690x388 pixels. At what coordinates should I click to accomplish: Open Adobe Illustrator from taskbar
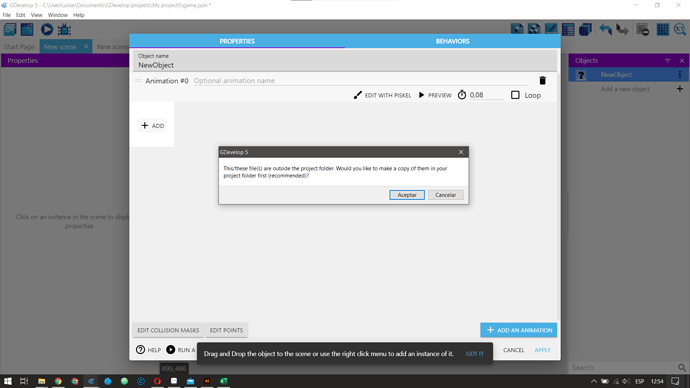[x=207, y=381]
